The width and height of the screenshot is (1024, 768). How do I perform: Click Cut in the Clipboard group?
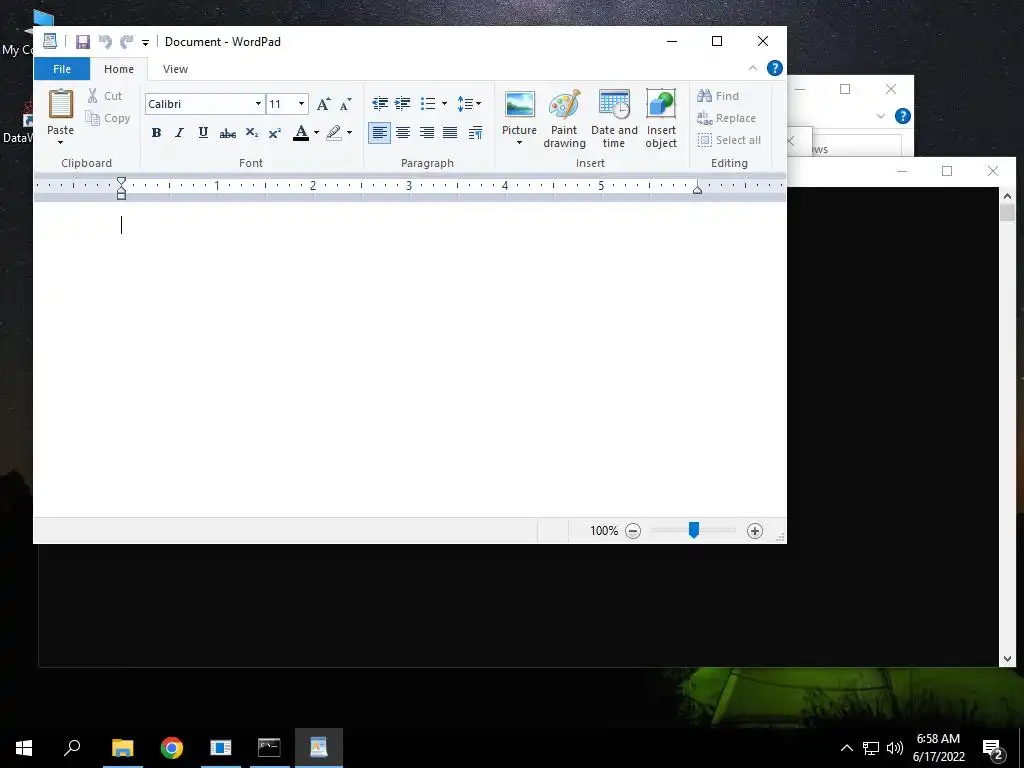[106, 96]
